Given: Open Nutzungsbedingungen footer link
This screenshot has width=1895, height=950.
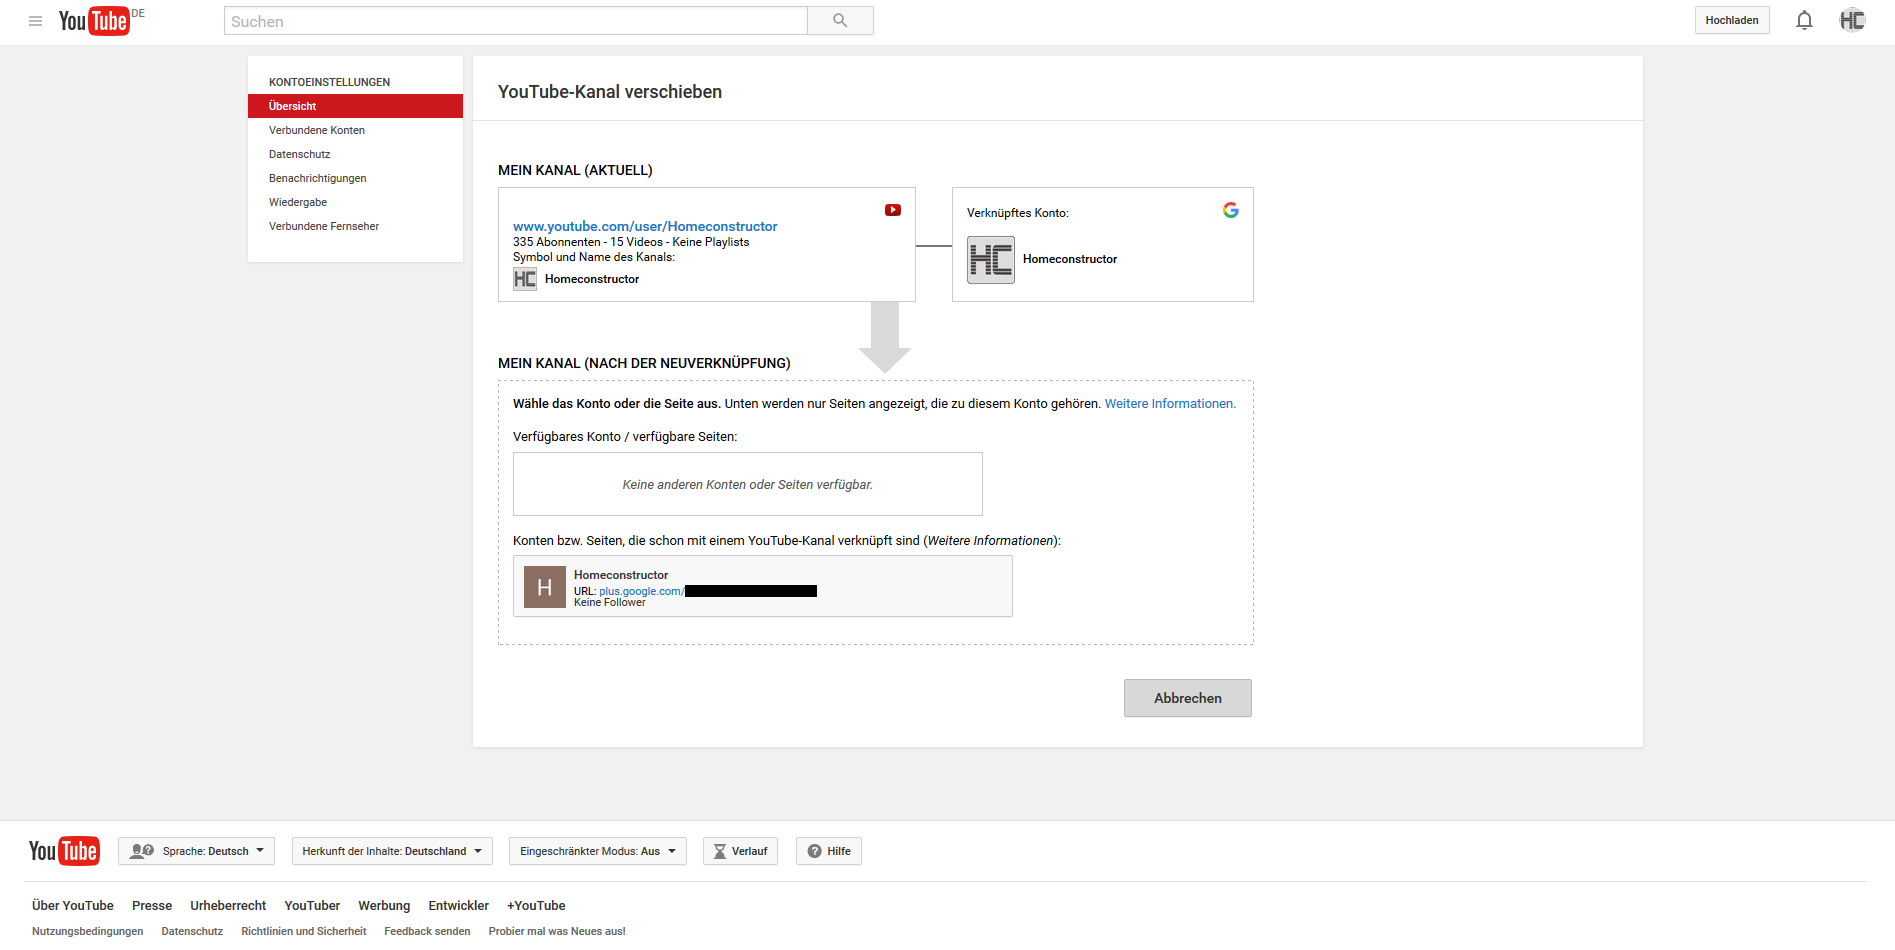Looking at the screenshot, I should coord(88,931).
